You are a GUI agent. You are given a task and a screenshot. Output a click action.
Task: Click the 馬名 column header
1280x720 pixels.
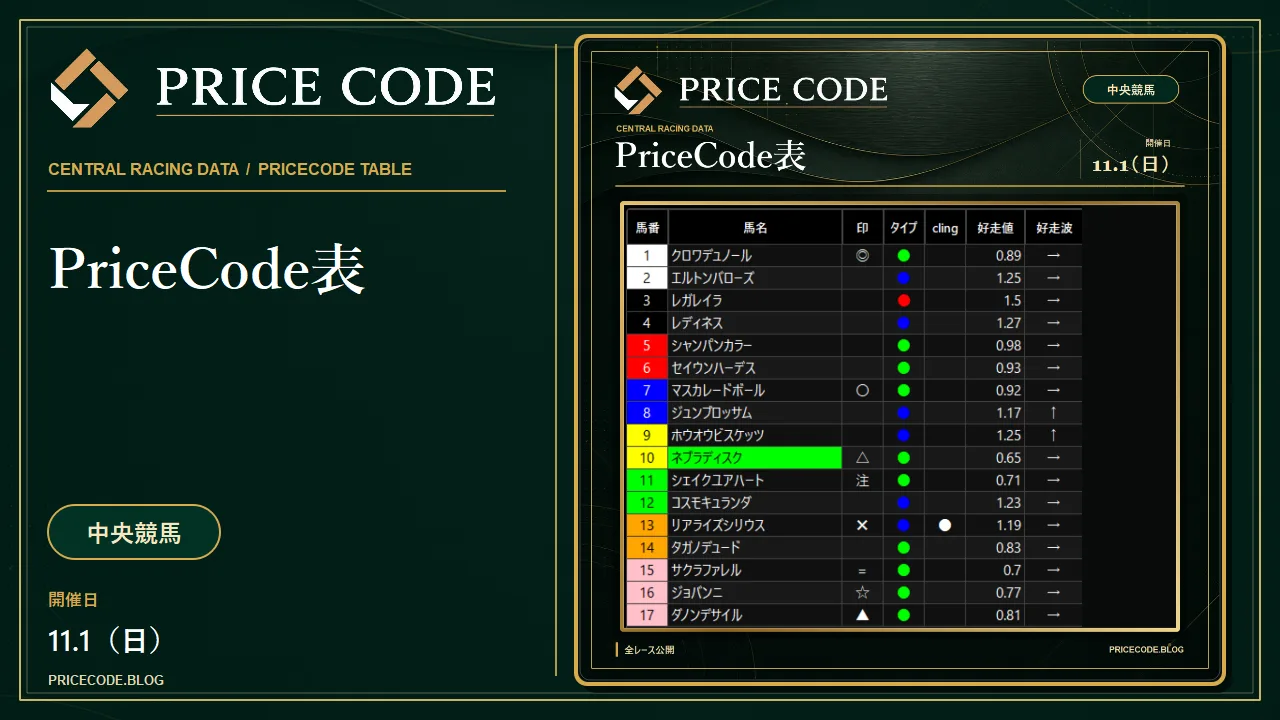click(x=755, y=228)
